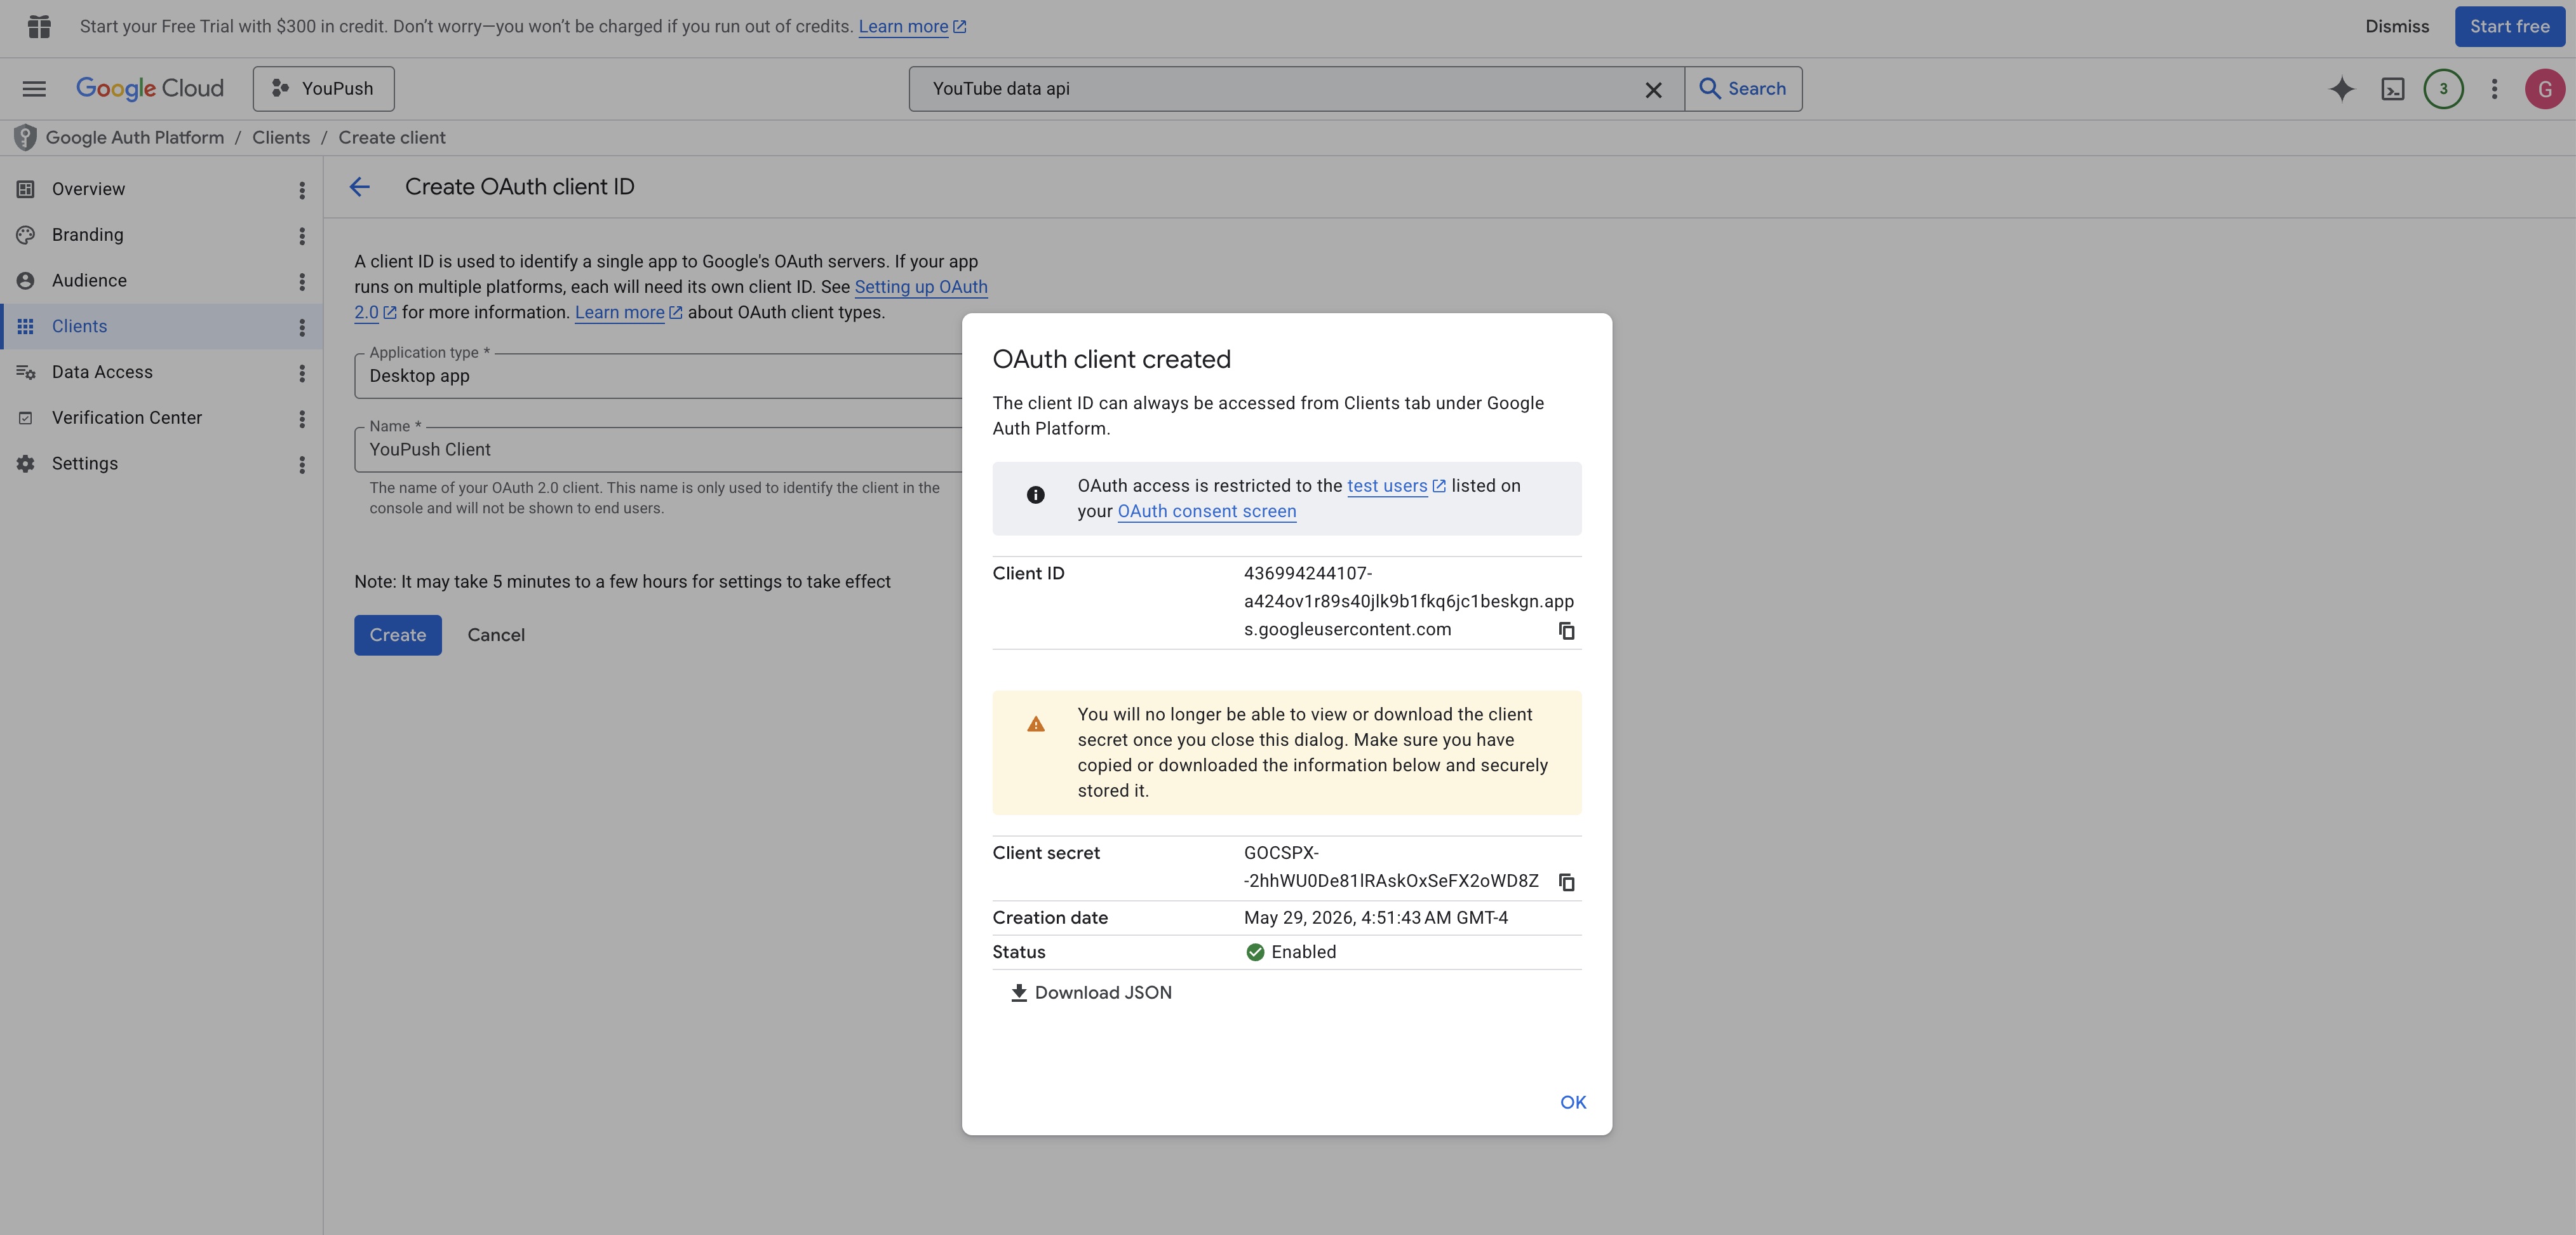This screenshot has height=1235, width=2576.
Task: Open the YouPush project picker
Action: [x=323, y=89]
